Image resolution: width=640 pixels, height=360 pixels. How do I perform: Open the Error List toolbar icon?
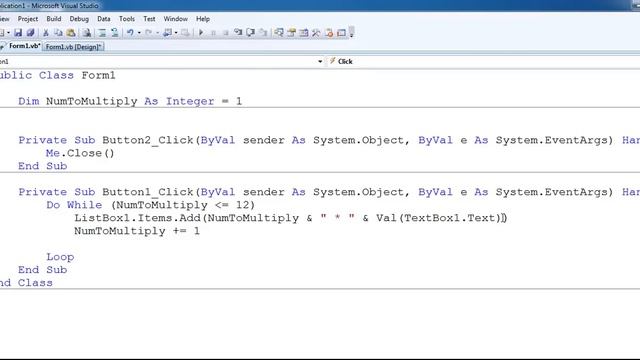(x=329, y=33)
